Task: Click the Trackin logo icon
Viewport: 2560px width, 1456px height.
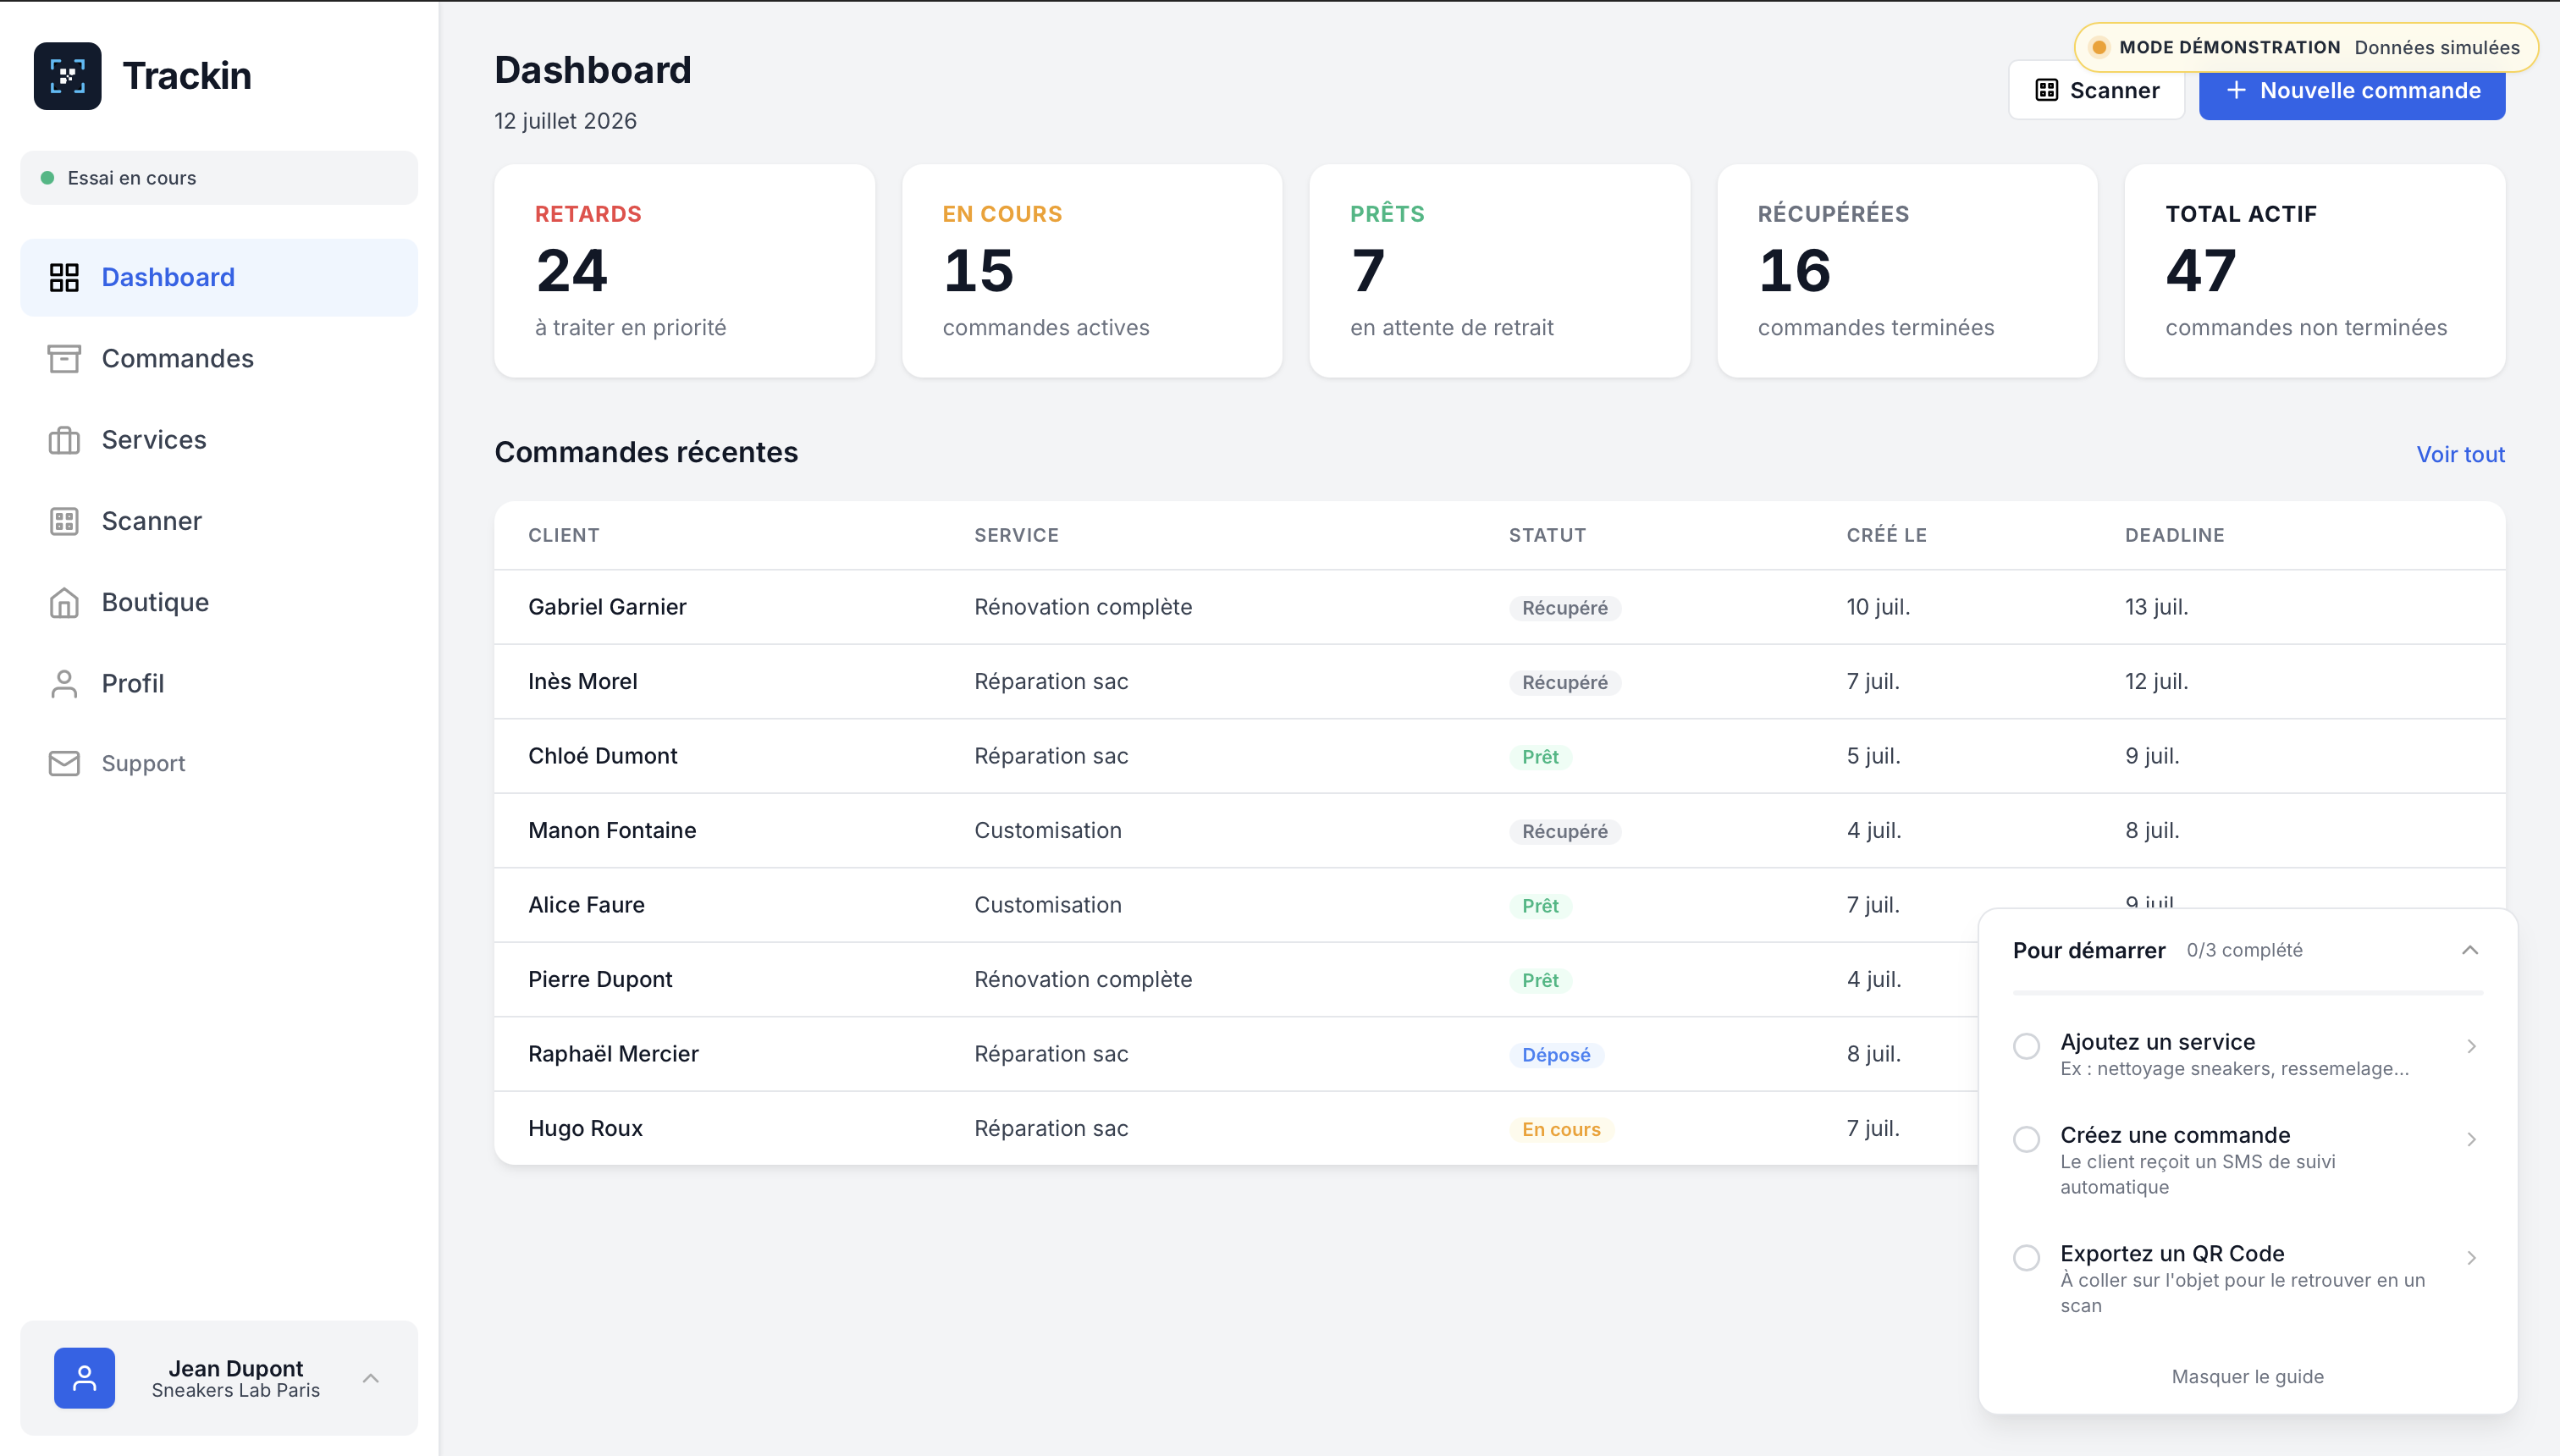Action: click(x=67, y=76)
